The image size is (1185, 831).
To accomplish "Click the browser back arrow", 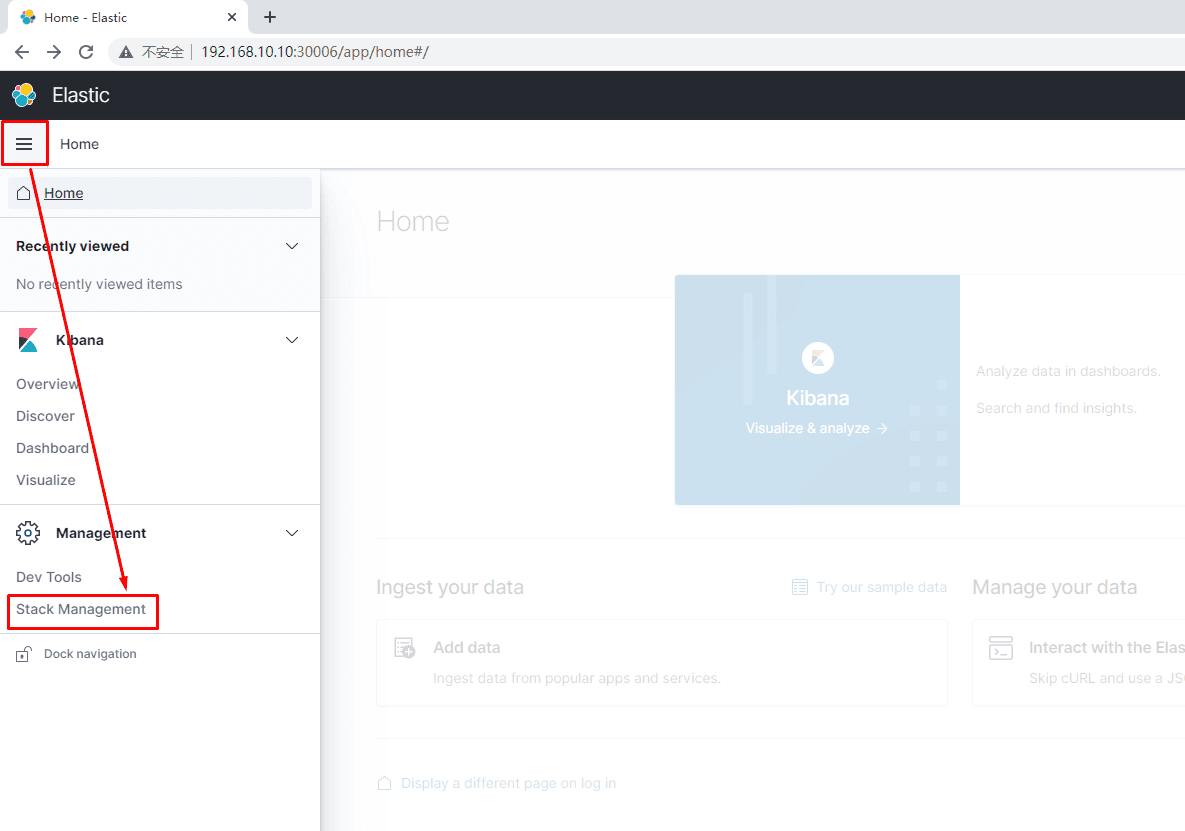I will pyautogui.click(x=22, y=52).
